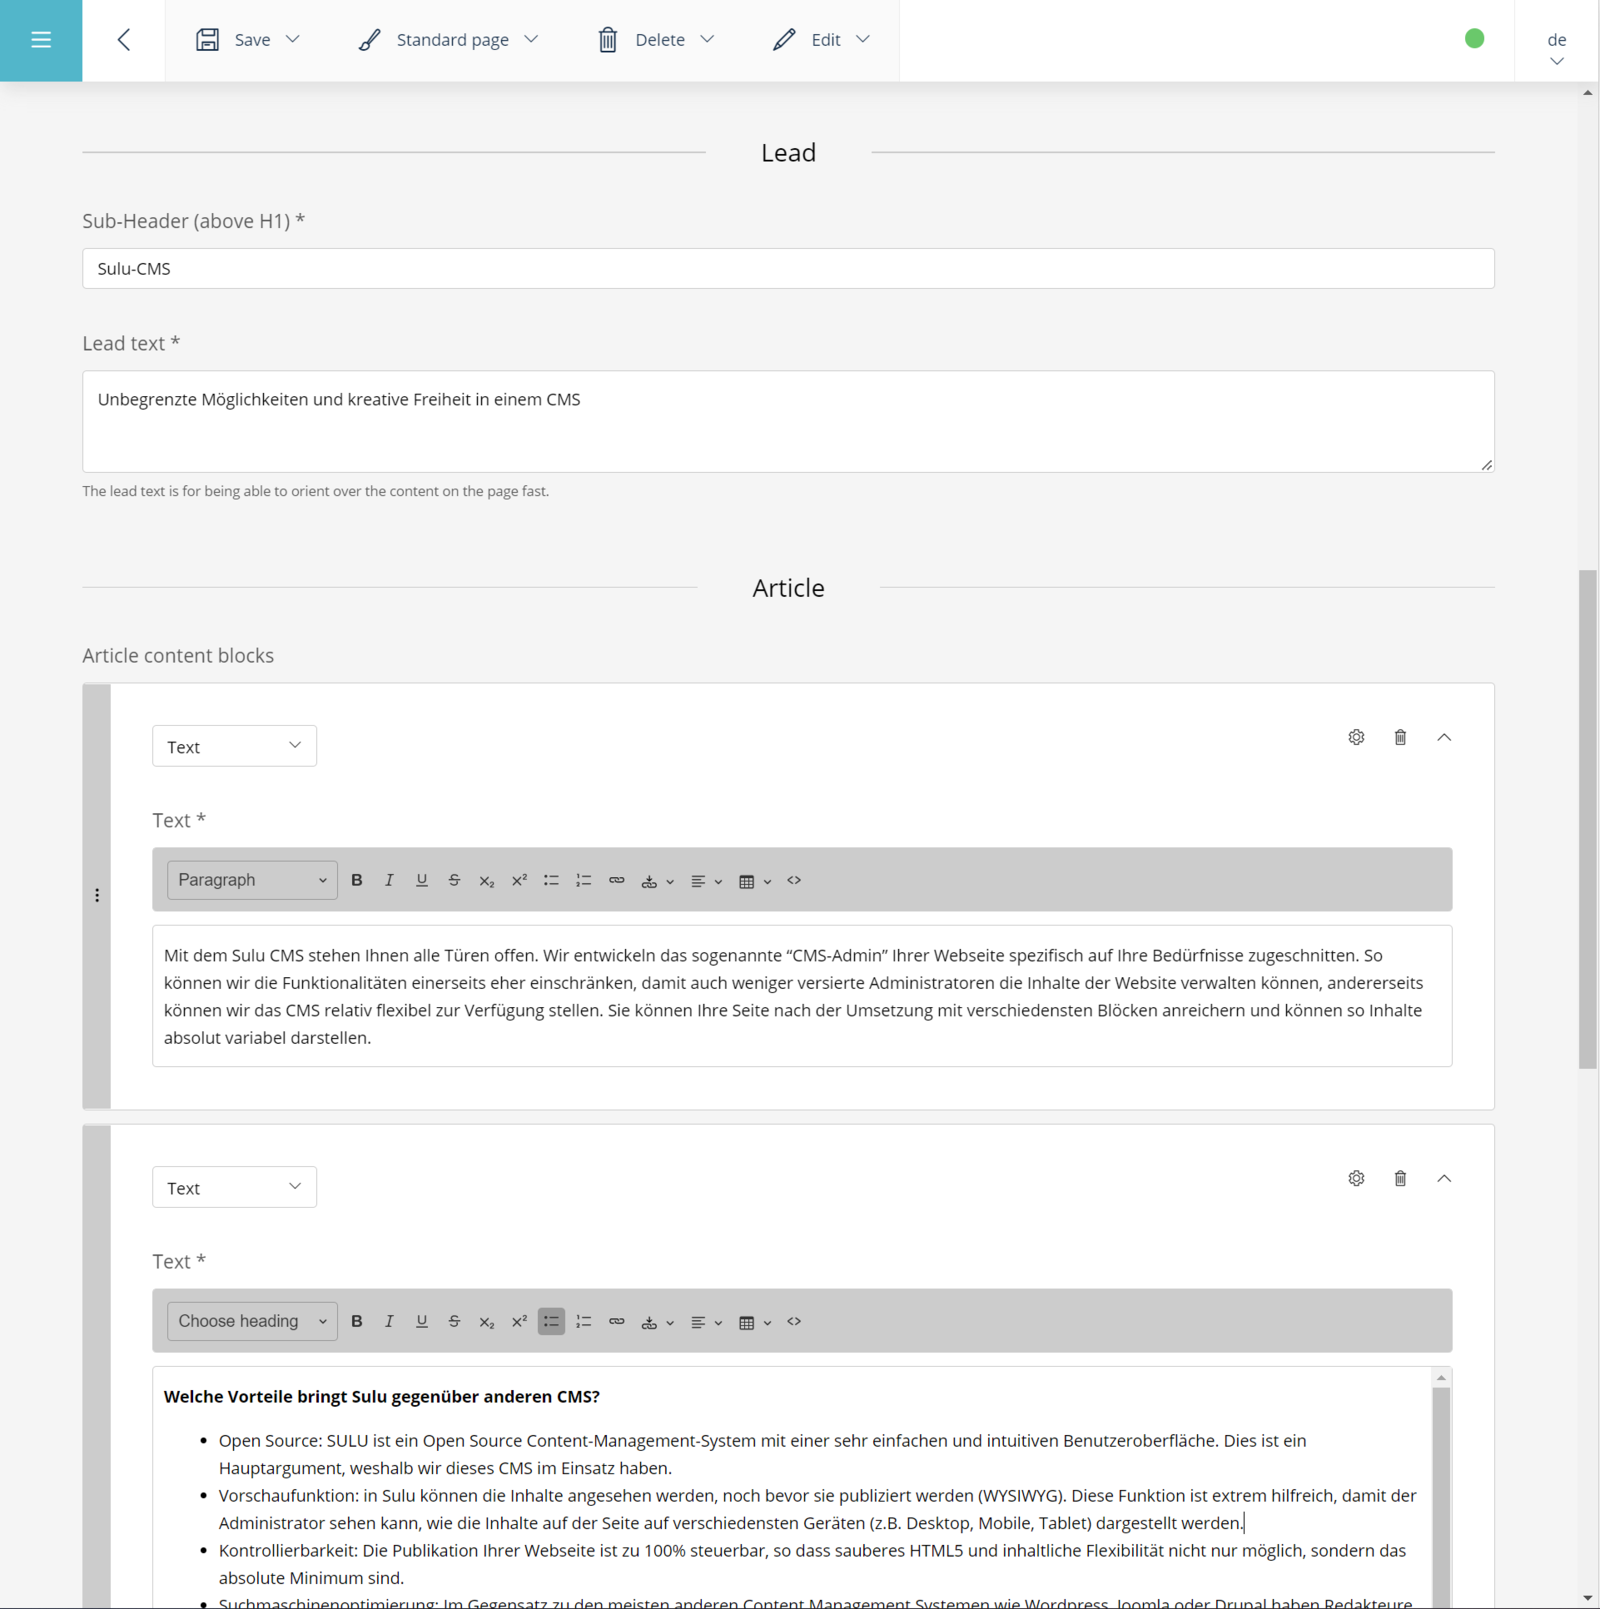Screen dimensions: 1600x1609
Task: Click the main page vertical scrollbar thumb
Action: point(1588,820)
